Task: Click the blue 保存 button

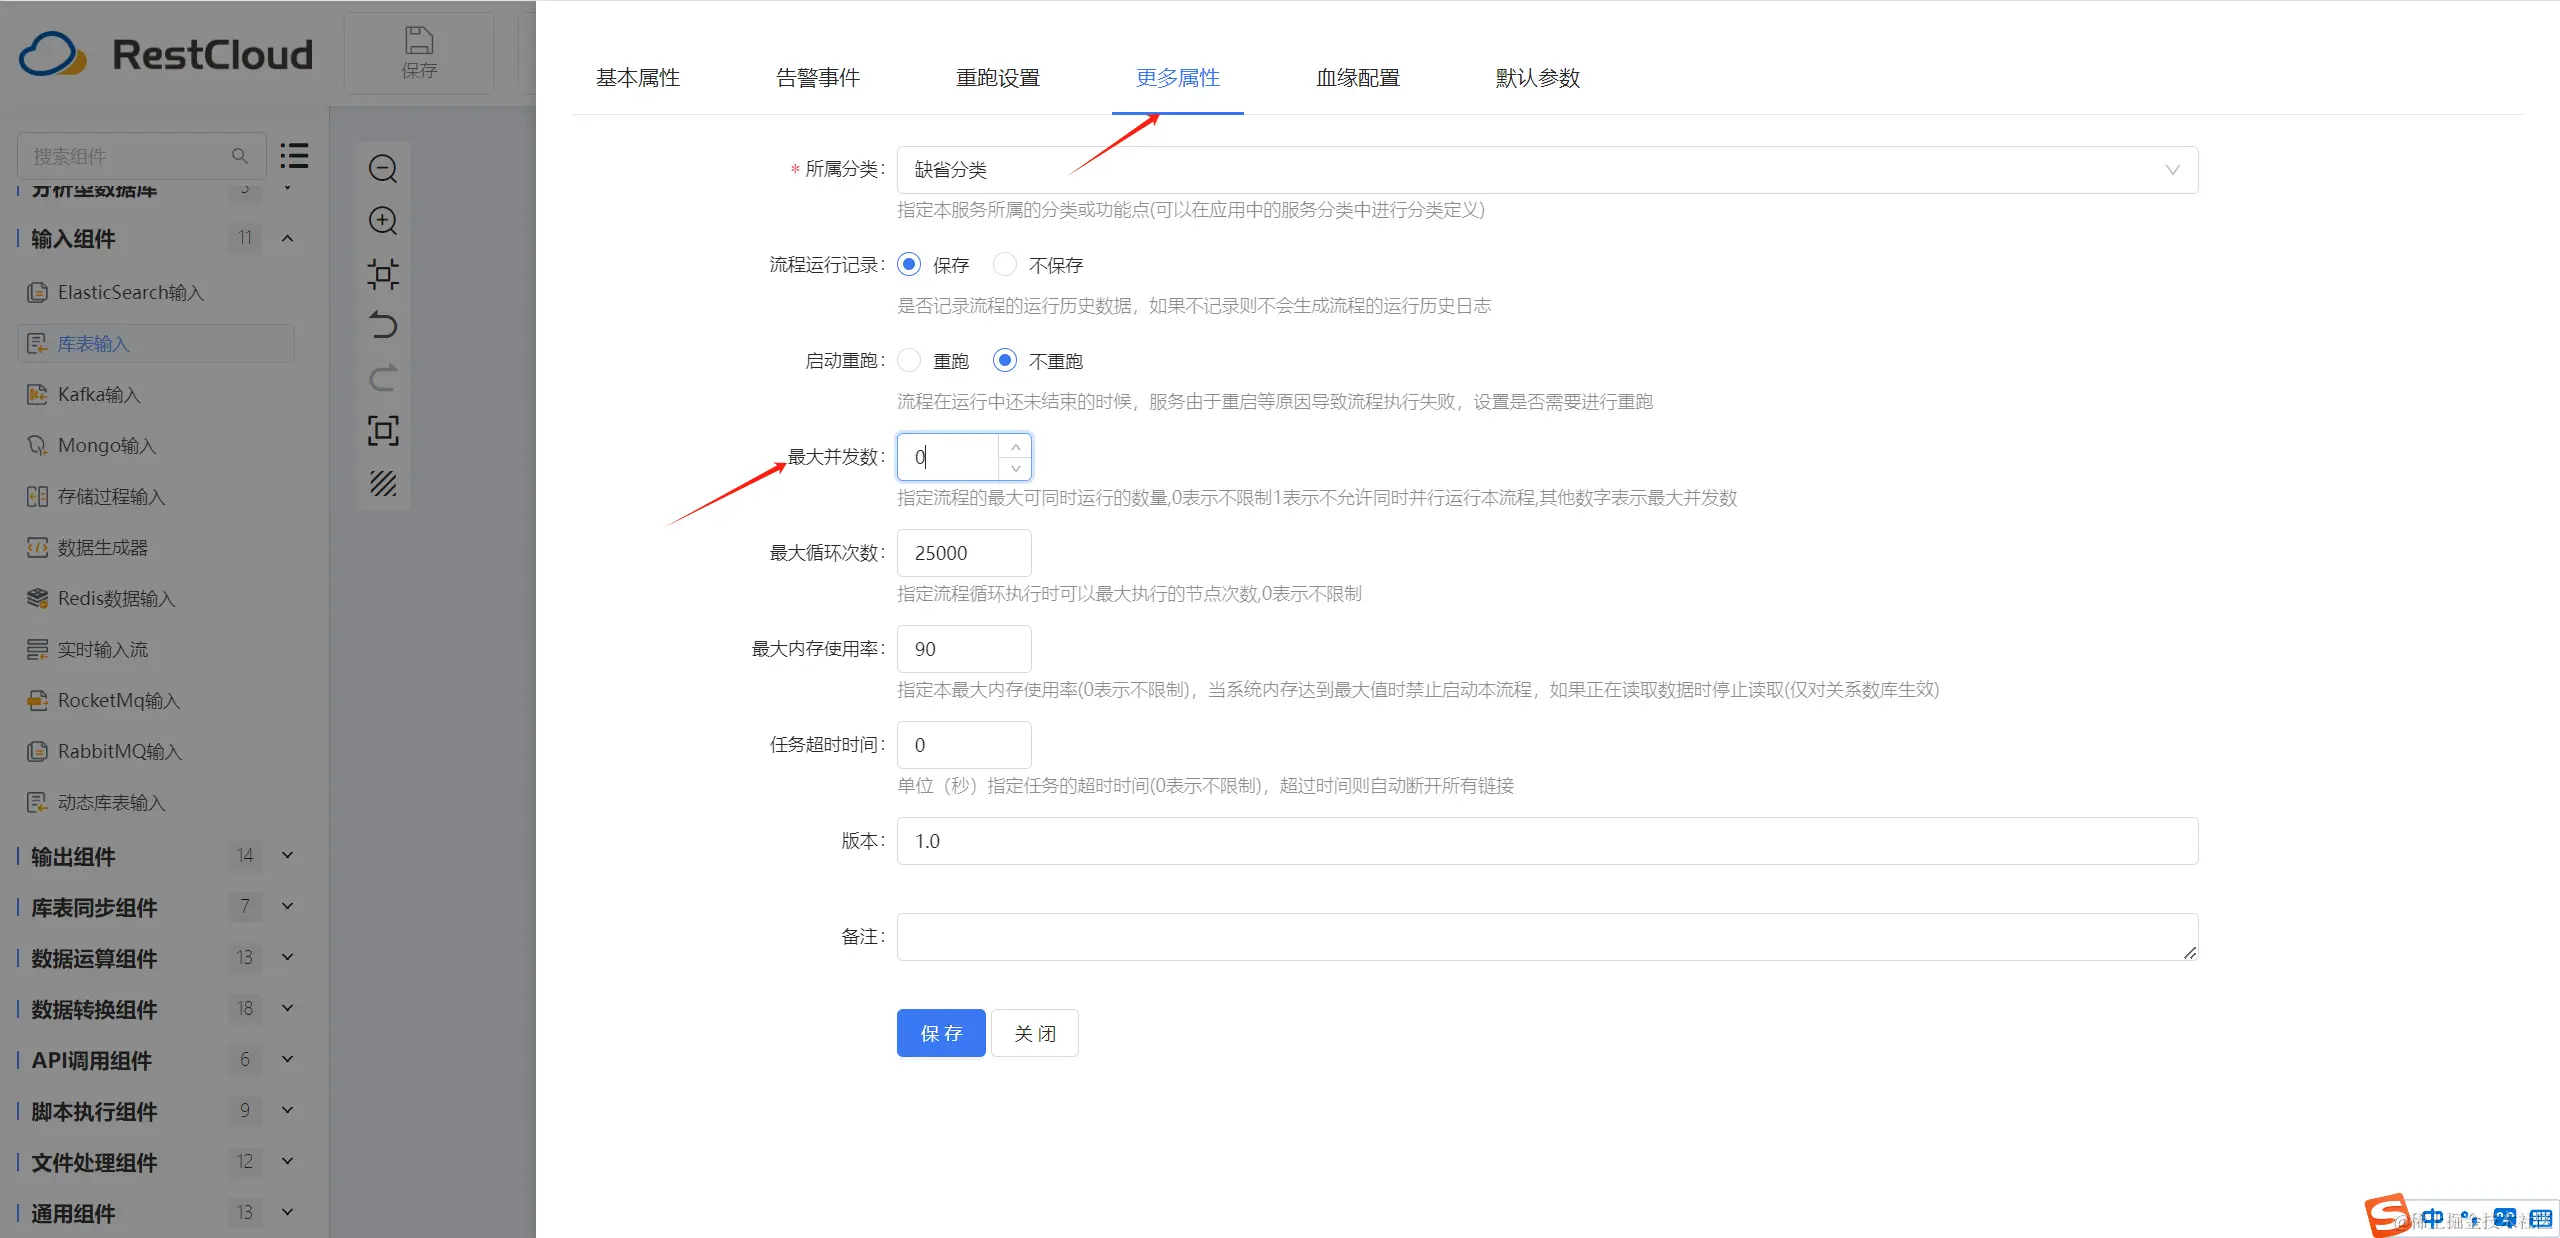Action: coord(940,1033)
